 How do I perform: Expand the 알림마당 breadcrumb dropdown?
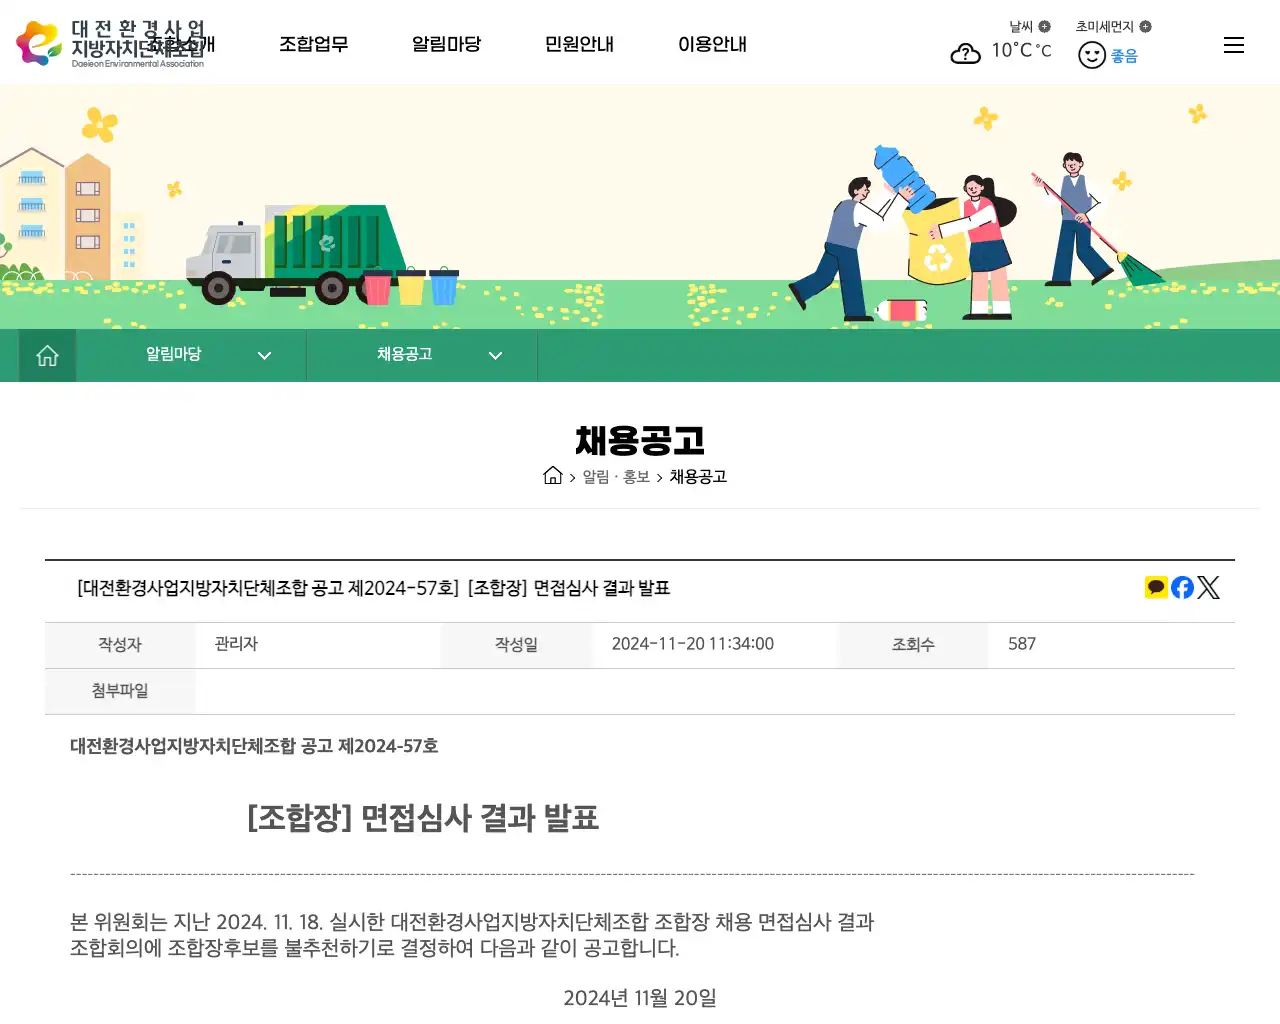click(x=264, y=355)
